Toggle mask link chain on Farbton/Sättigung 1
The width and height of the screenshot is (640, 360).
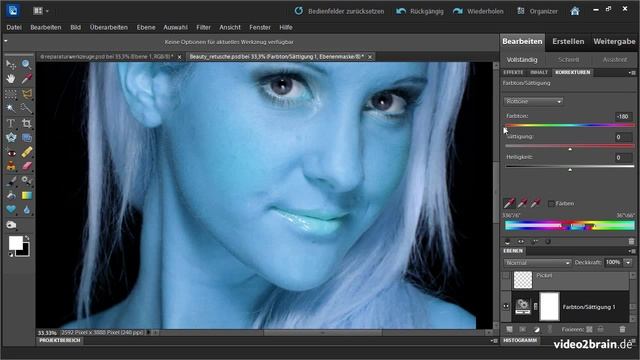[x=536, y=307]
